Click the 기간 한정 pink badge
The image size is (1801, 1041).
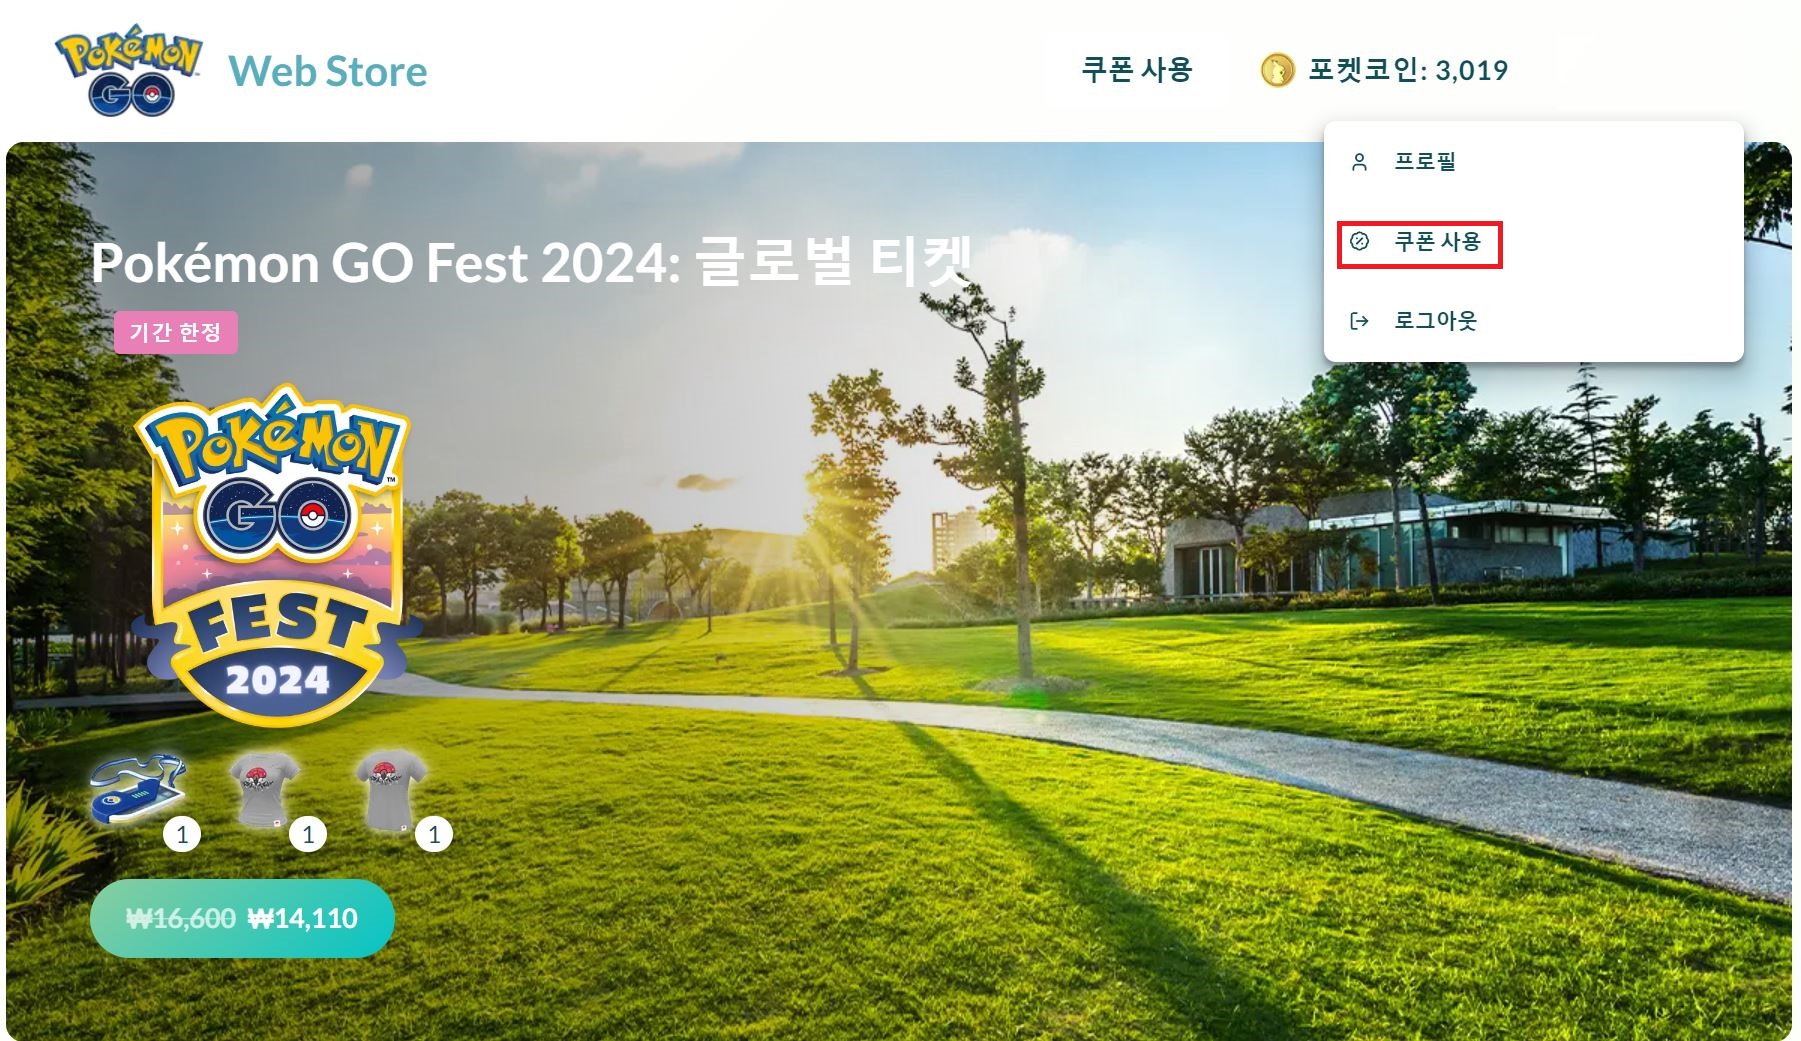point(176,332)
